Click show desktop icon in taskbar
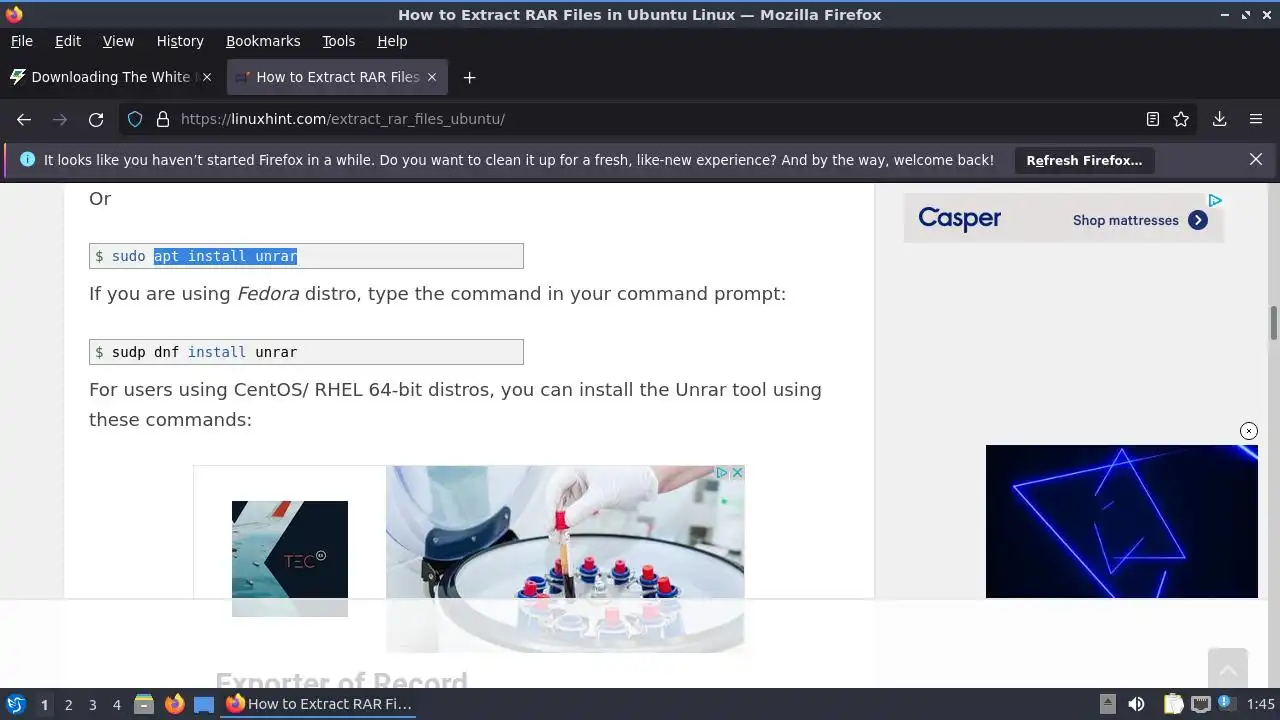Viewport: 1280px width, 720px height. coord(204,704)
